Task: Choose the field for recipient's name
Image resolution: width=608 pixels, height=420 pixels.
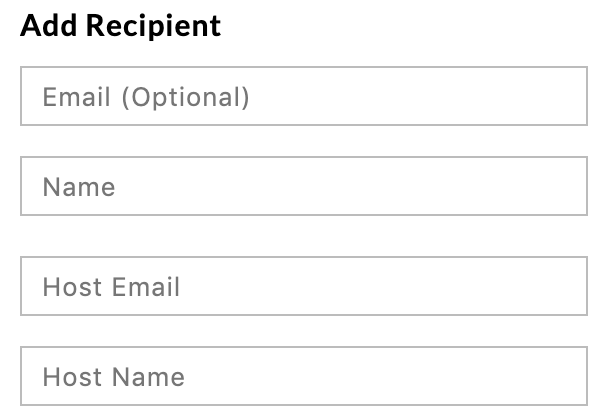Action: (303, 187)
